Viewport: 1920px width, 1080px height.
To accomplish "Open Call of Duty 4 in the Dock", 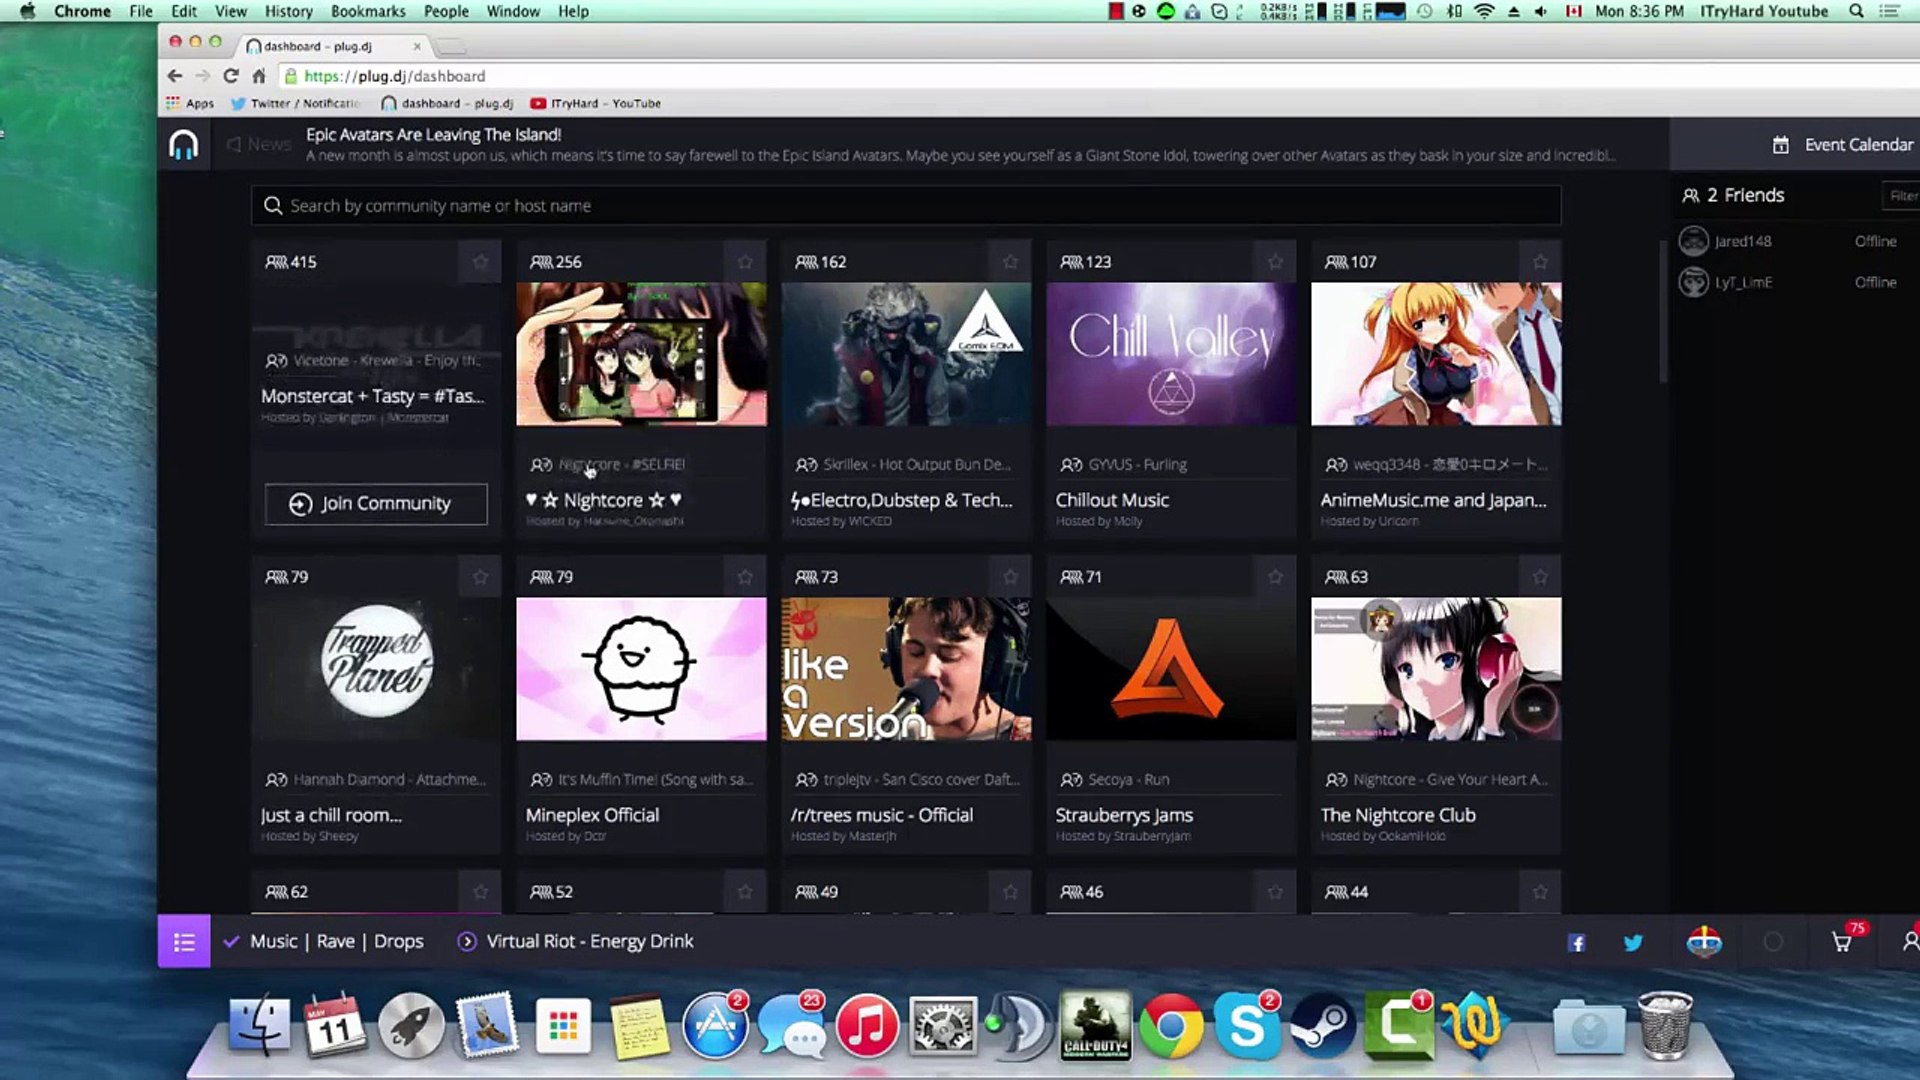I will [1095, 1026].
